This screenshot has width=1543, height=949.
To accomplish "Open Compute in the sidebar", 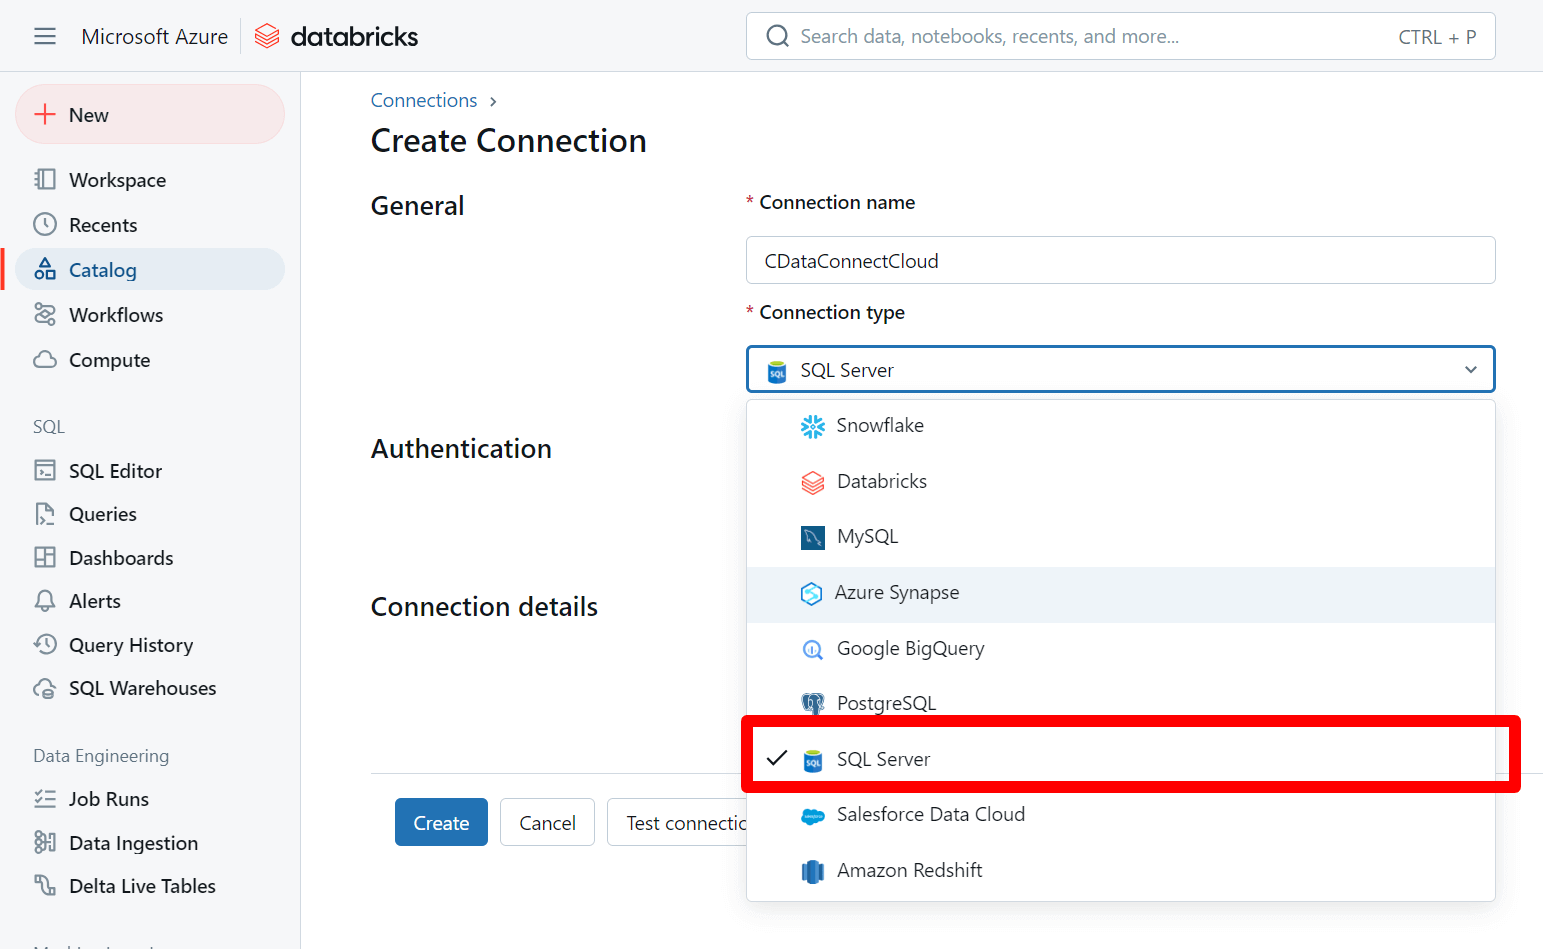I will (150, 360).
